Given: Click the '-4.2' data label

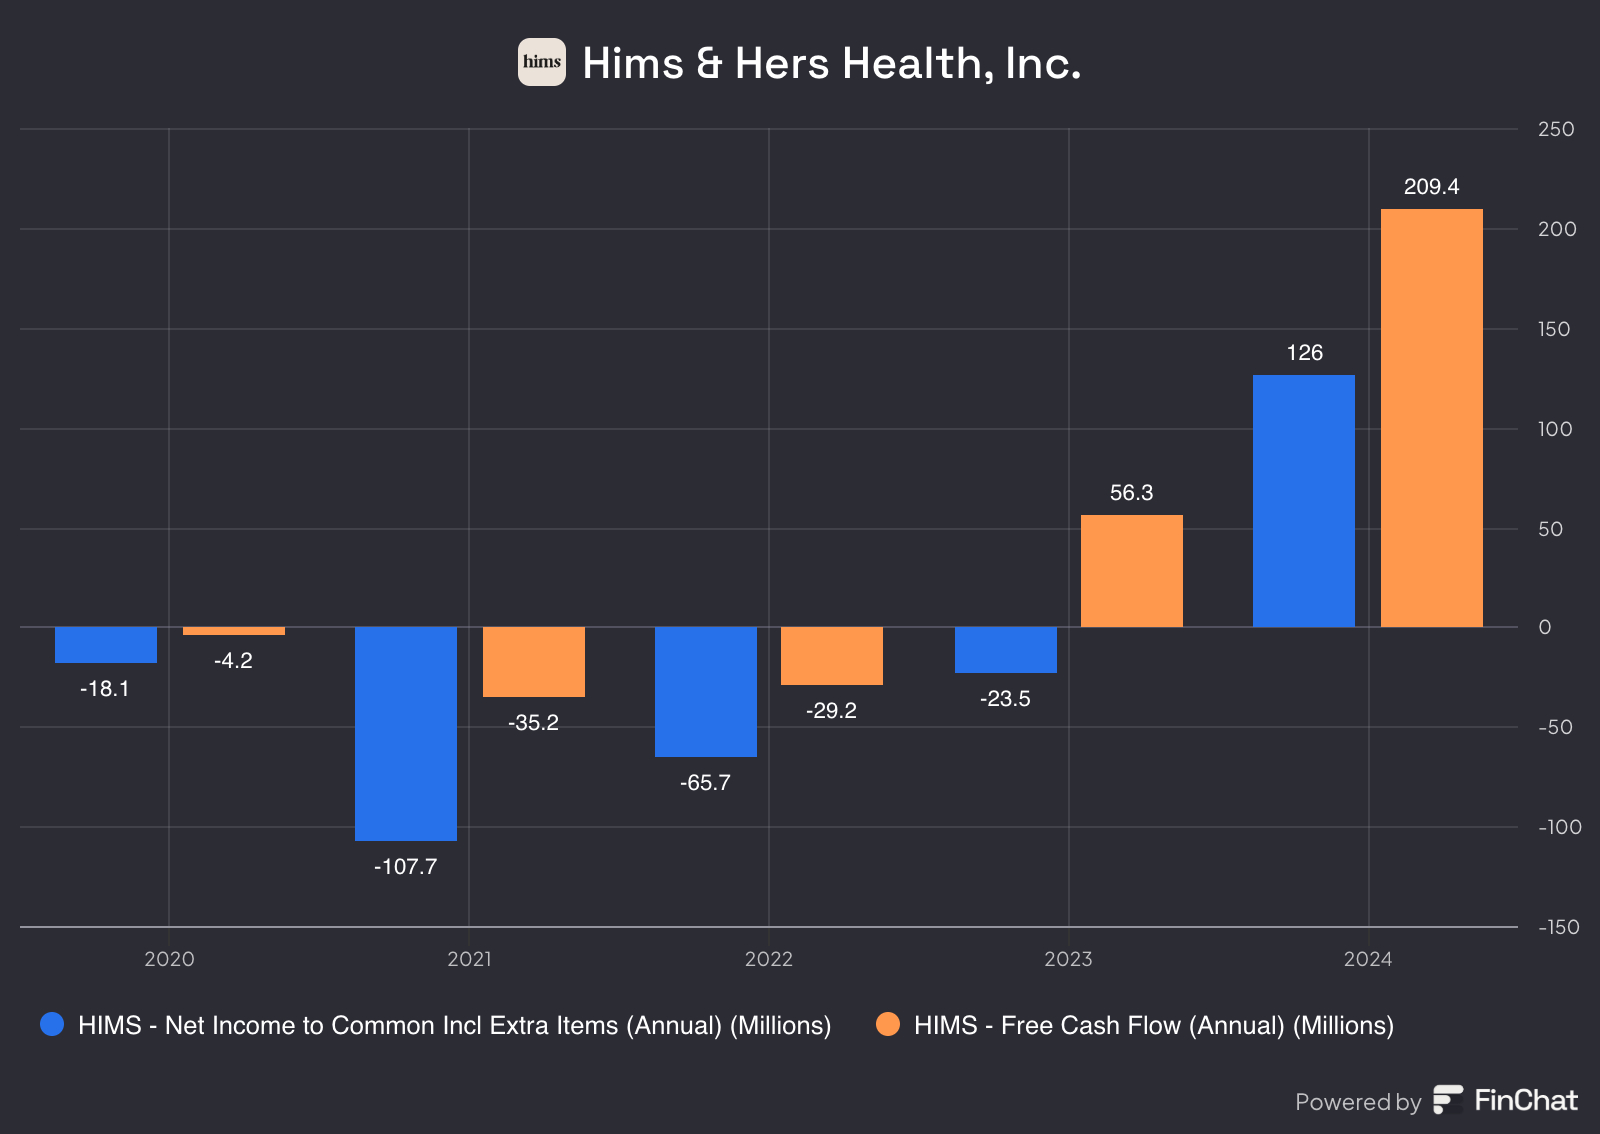Looking at the screenshot, I should pos(233,661).
